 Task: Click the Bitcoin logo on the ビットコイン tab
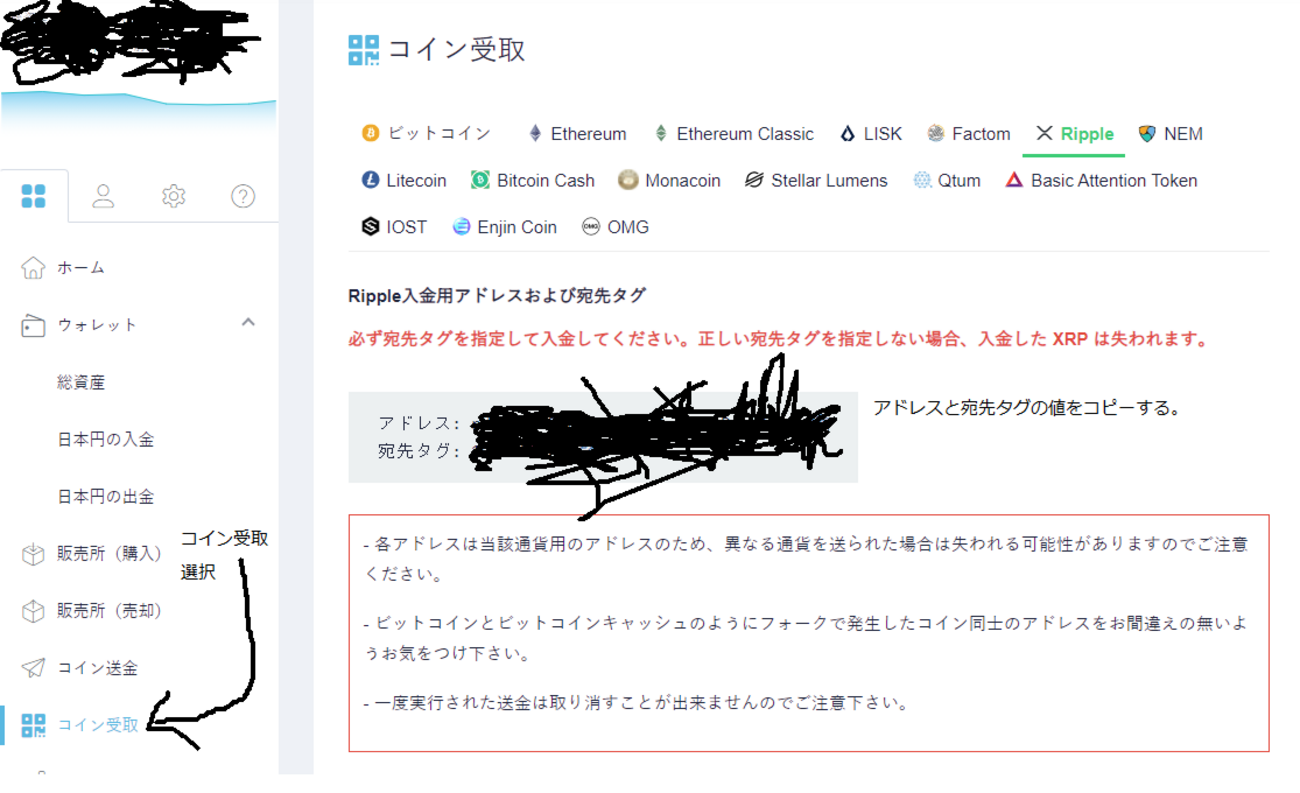[x=372, y=133]
